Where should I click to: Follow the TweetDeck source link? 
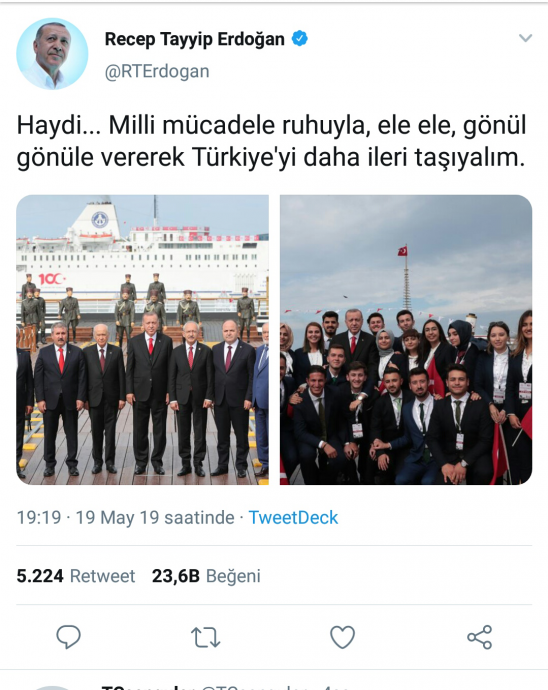[x=293, y=518]
